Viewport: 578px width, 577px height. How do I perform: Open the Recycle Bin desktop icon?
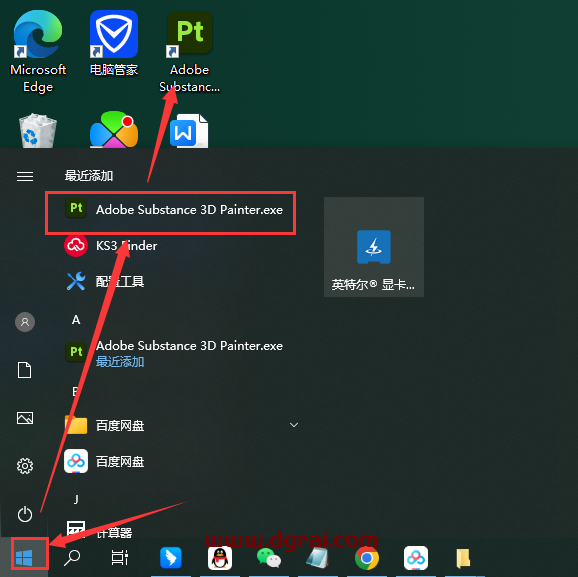(38, 131)
